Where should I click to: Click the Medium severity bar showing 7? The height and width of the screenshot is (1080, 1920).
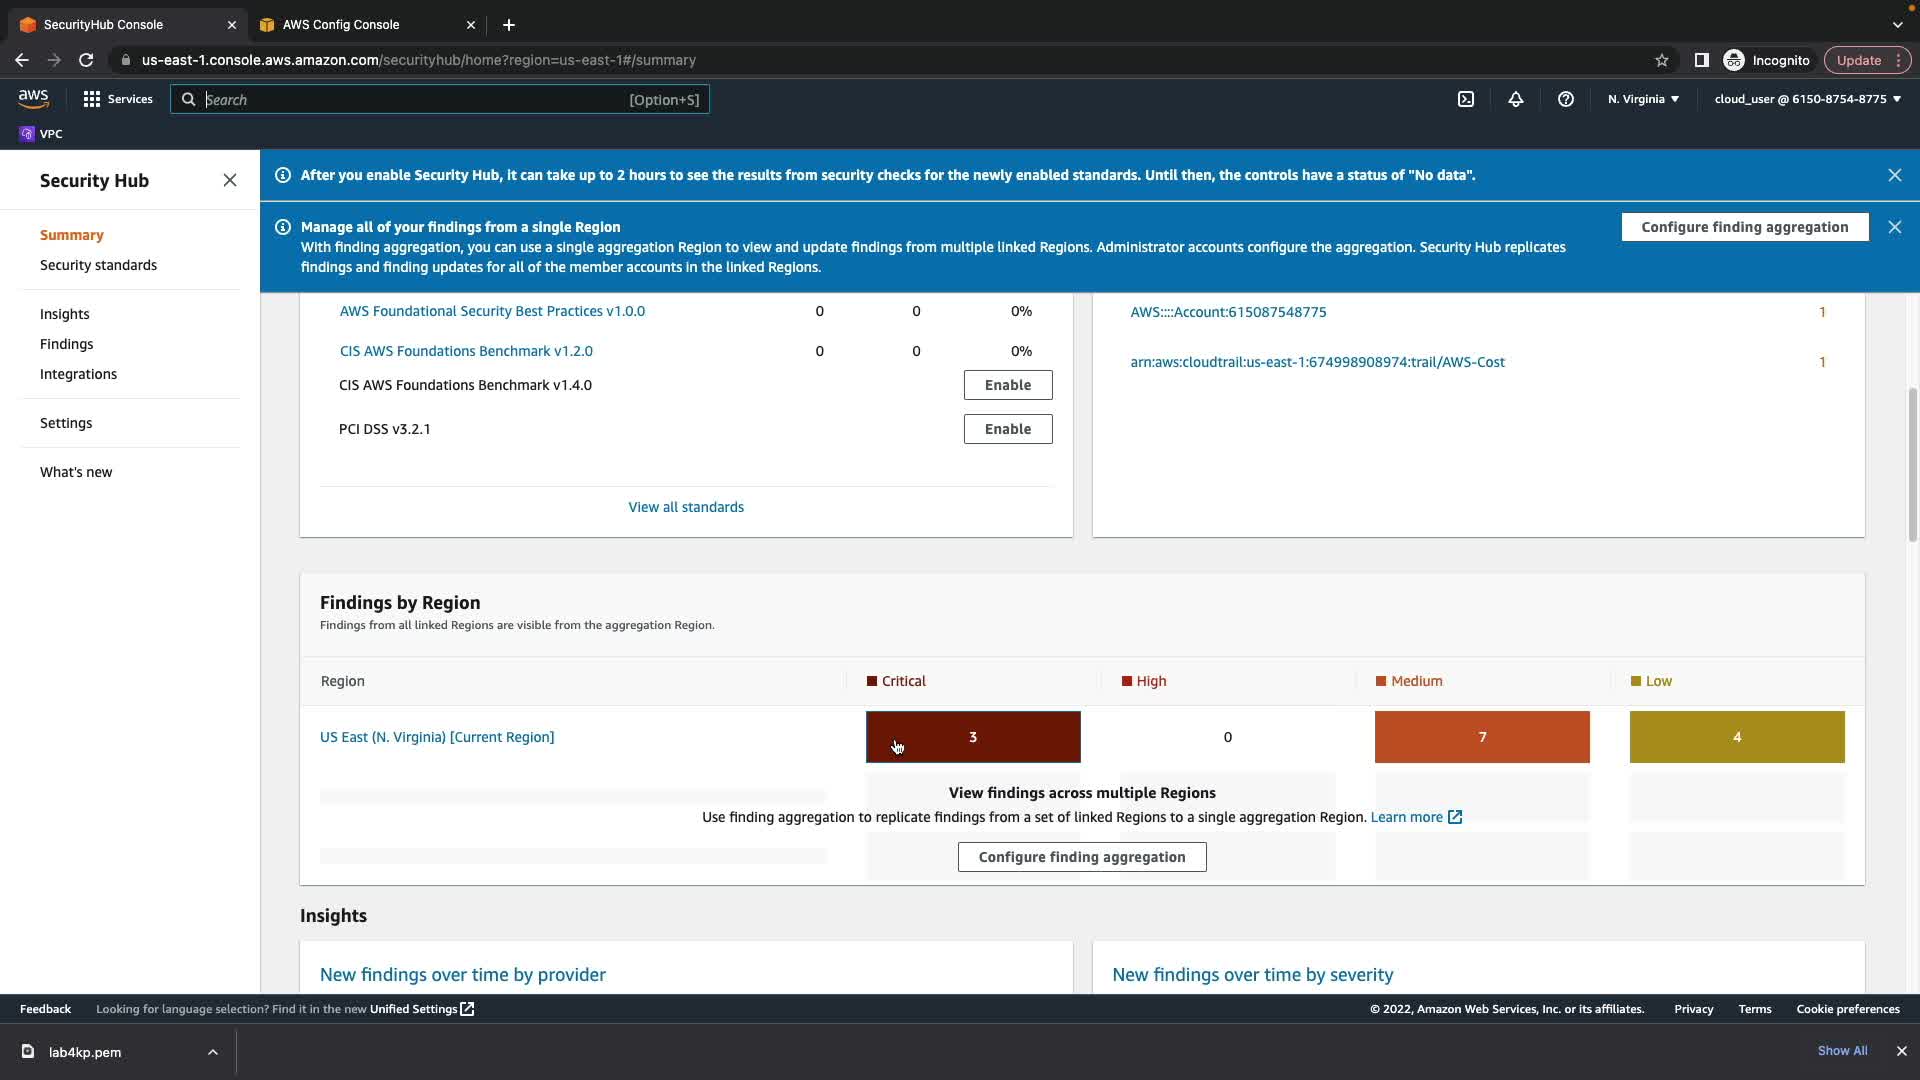(1482, 737)
